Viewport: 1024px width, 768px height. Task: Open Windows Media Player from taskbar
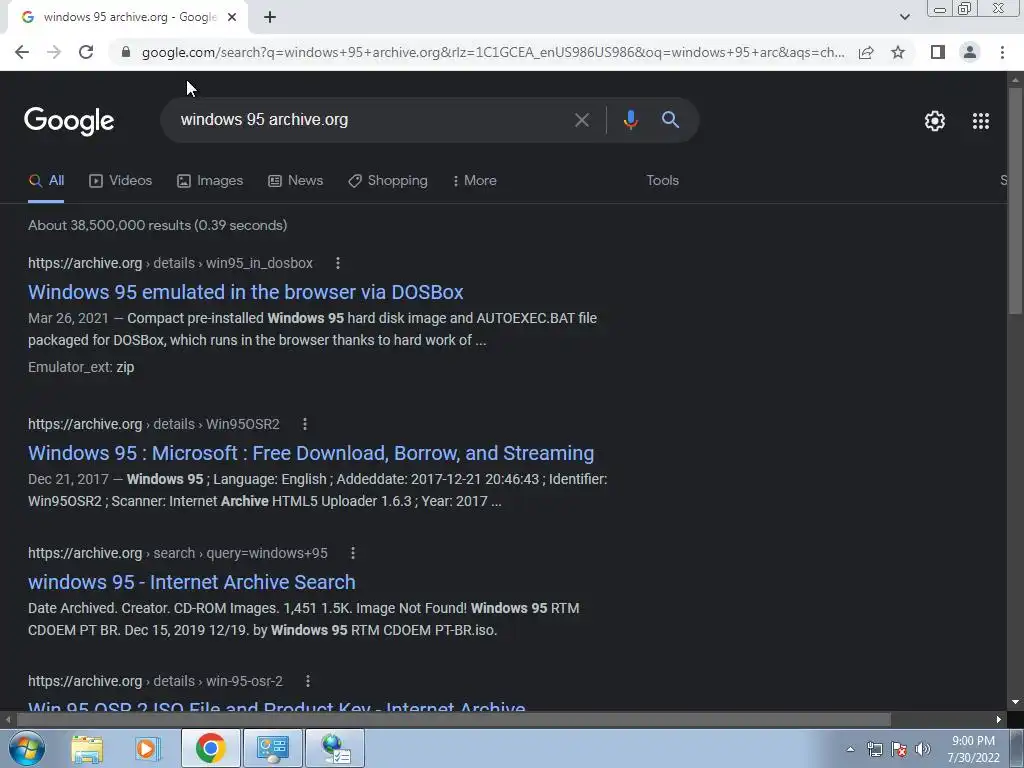click(148, 748)
